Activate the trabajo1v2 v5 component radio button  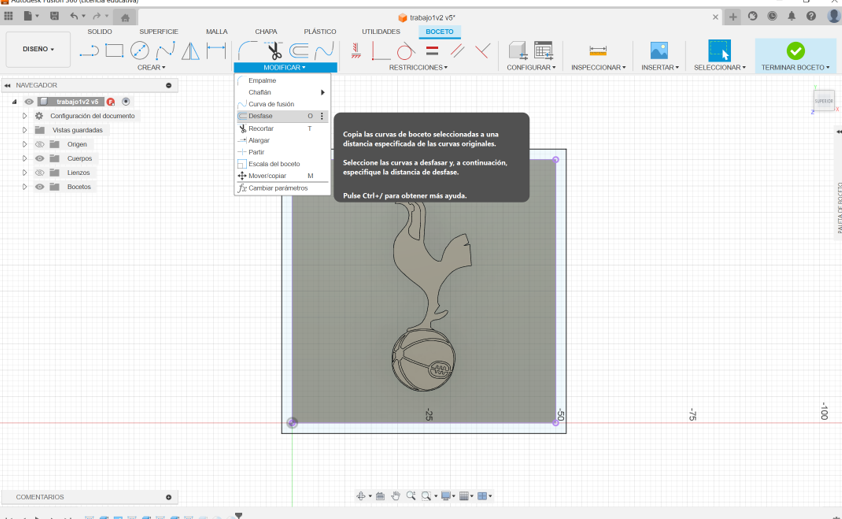[x=126, y=102]
